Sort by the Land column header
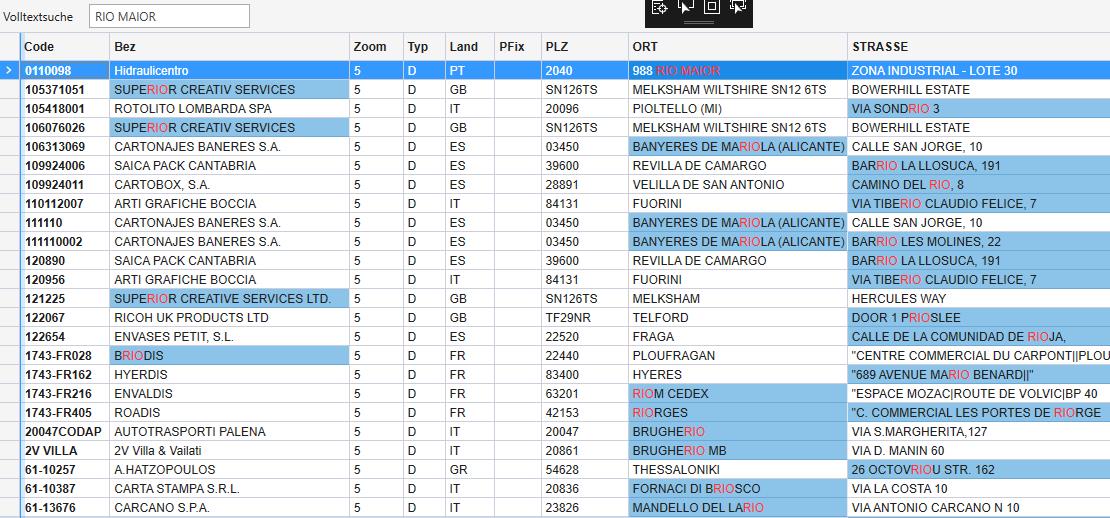The height and width of the screenshot is (518, 1110). tap(470, 47)
